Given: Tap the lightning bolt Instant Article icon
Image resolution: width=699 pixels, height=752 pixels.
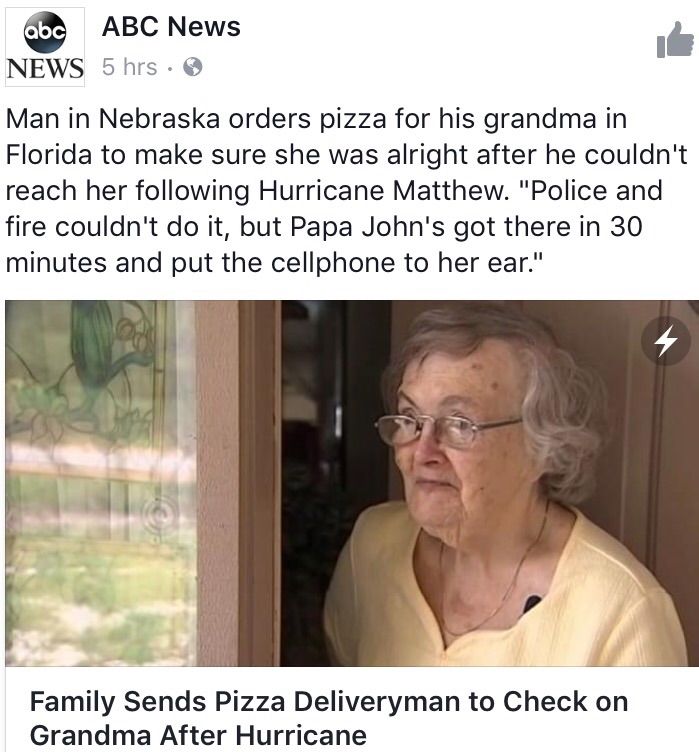Looking at the screenshot, I should 666,341.
